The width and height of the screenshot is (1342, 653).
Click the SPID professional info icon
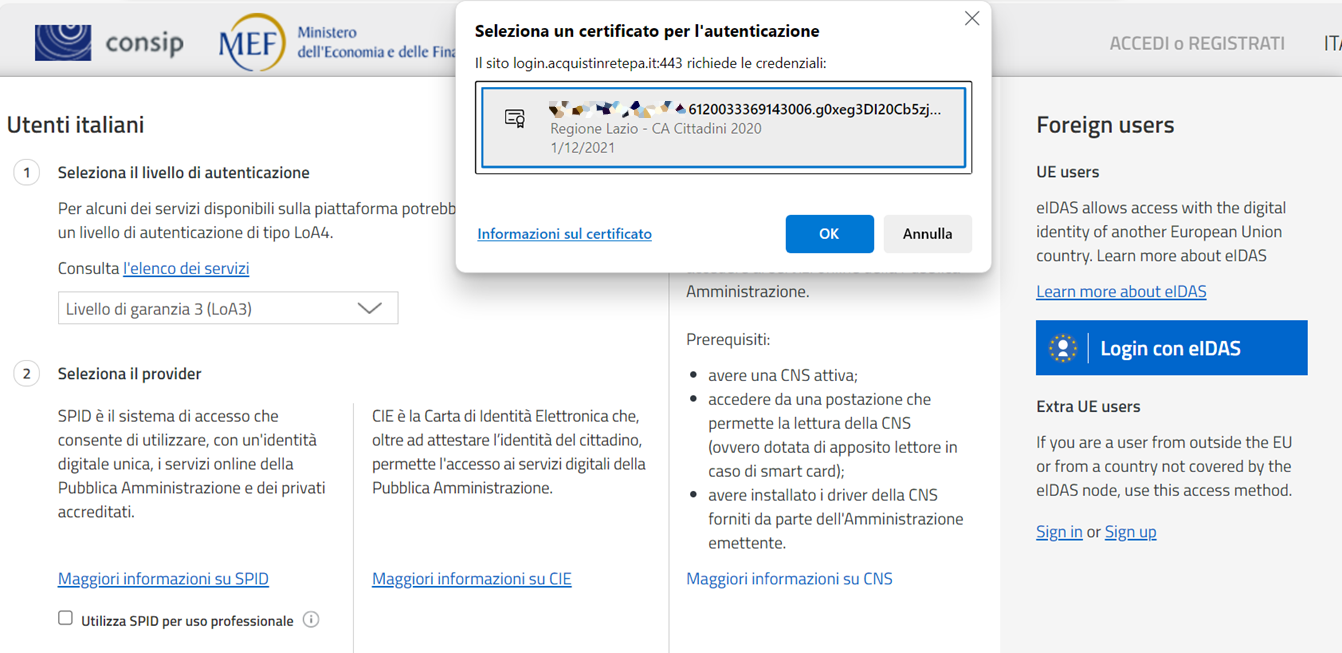[x=311, y=620]
